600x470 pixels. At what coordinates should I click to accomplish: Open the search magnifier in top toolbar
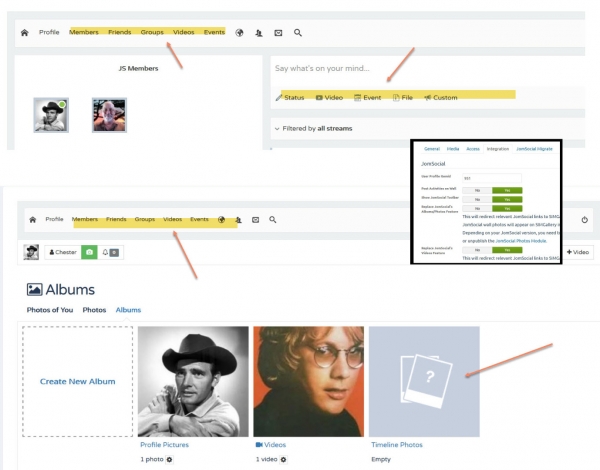(x=297, y=33)
